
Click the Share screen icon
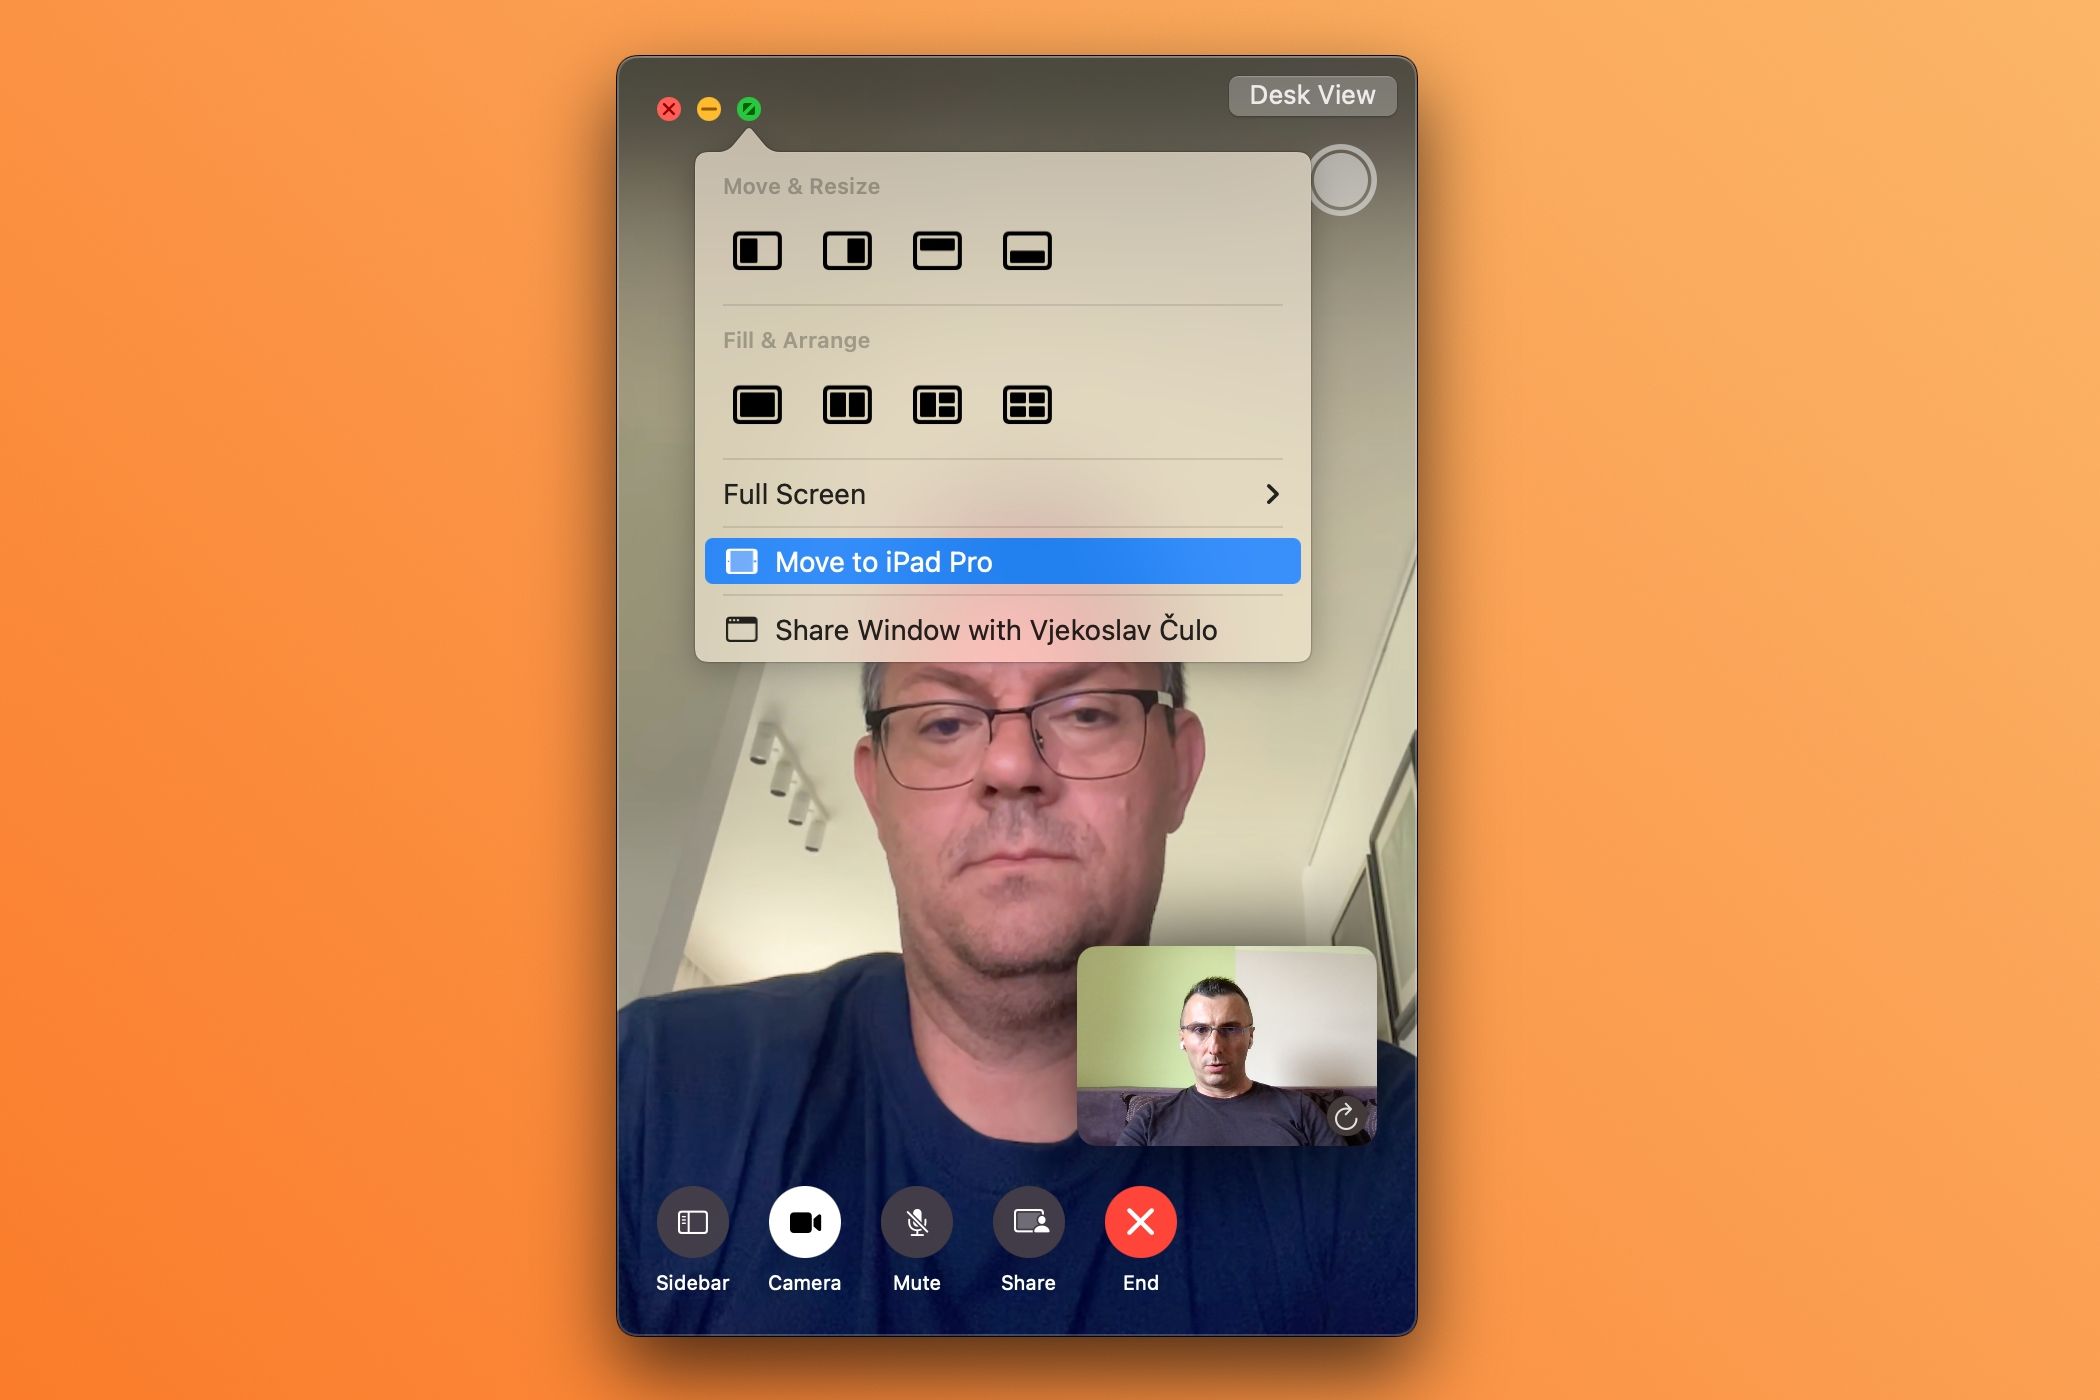[1028, 1223]
